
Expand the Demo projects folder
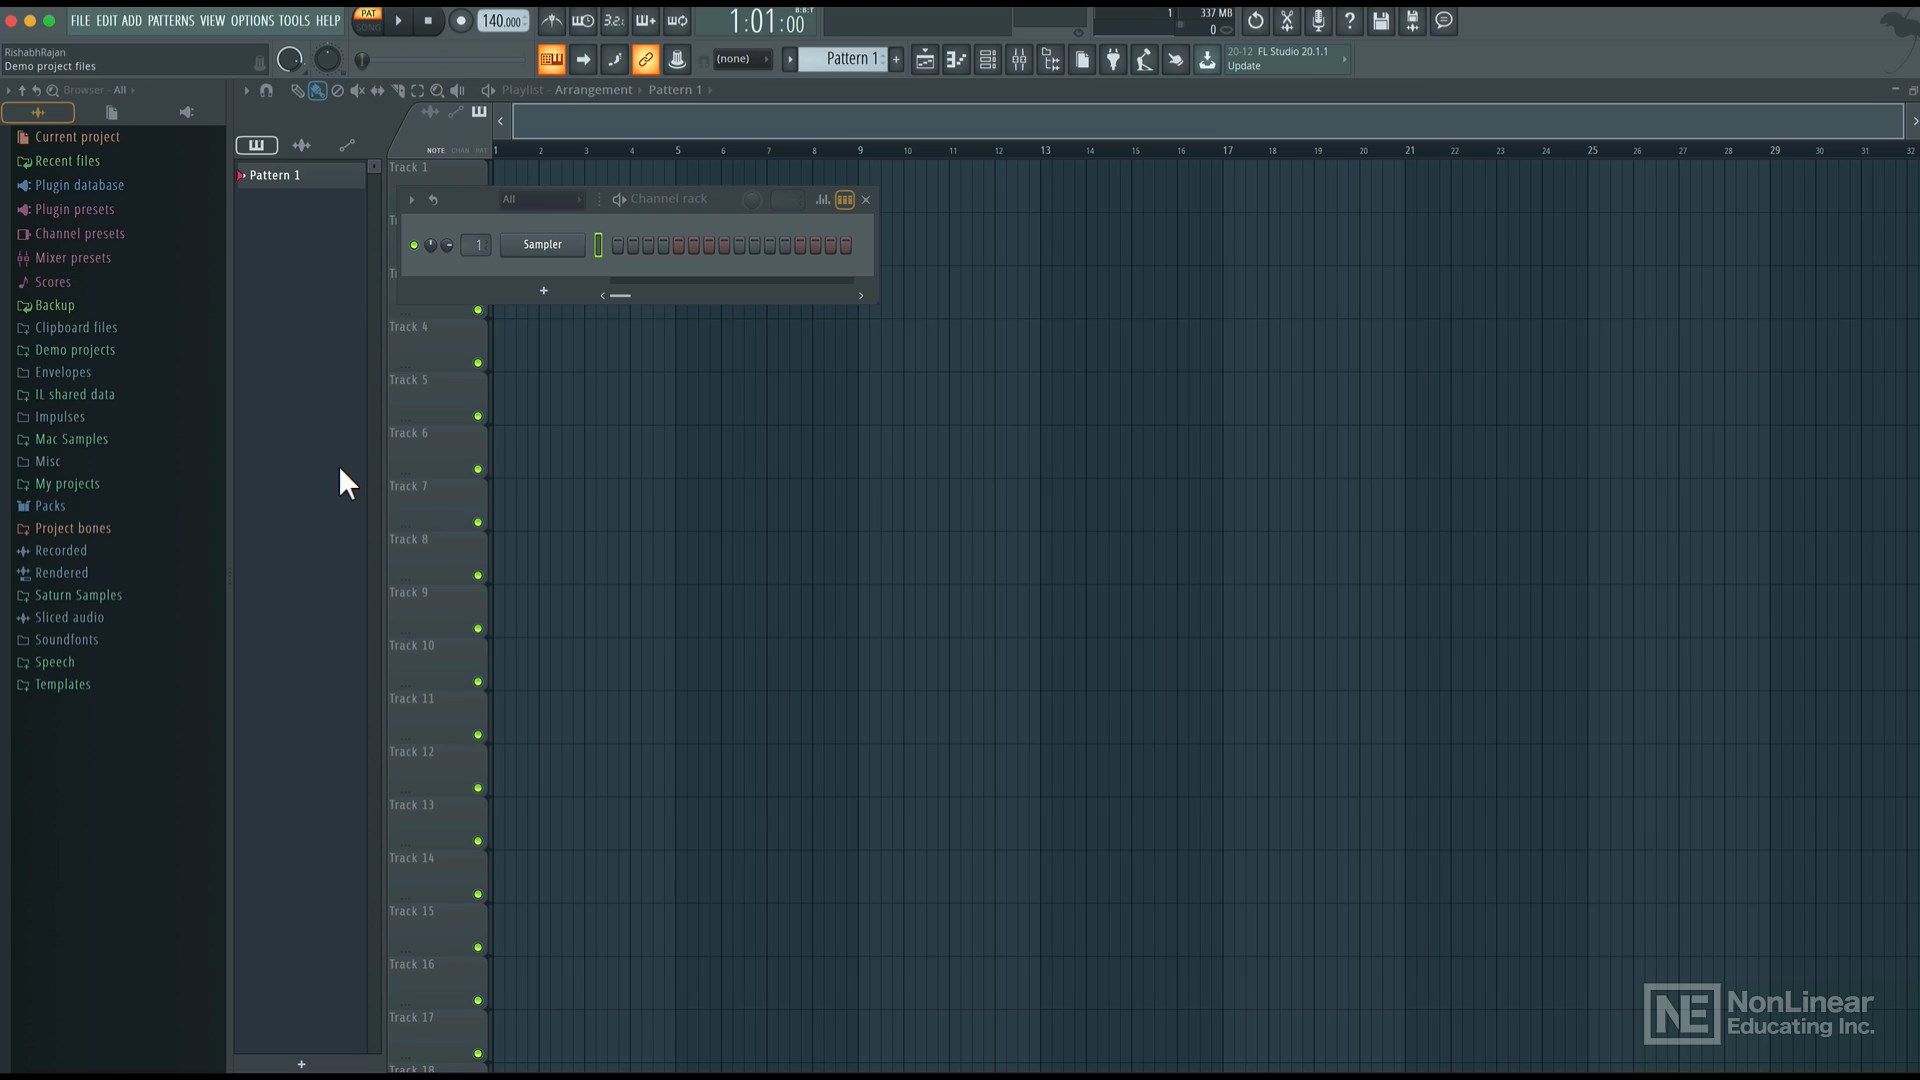(x=75, y=349)
